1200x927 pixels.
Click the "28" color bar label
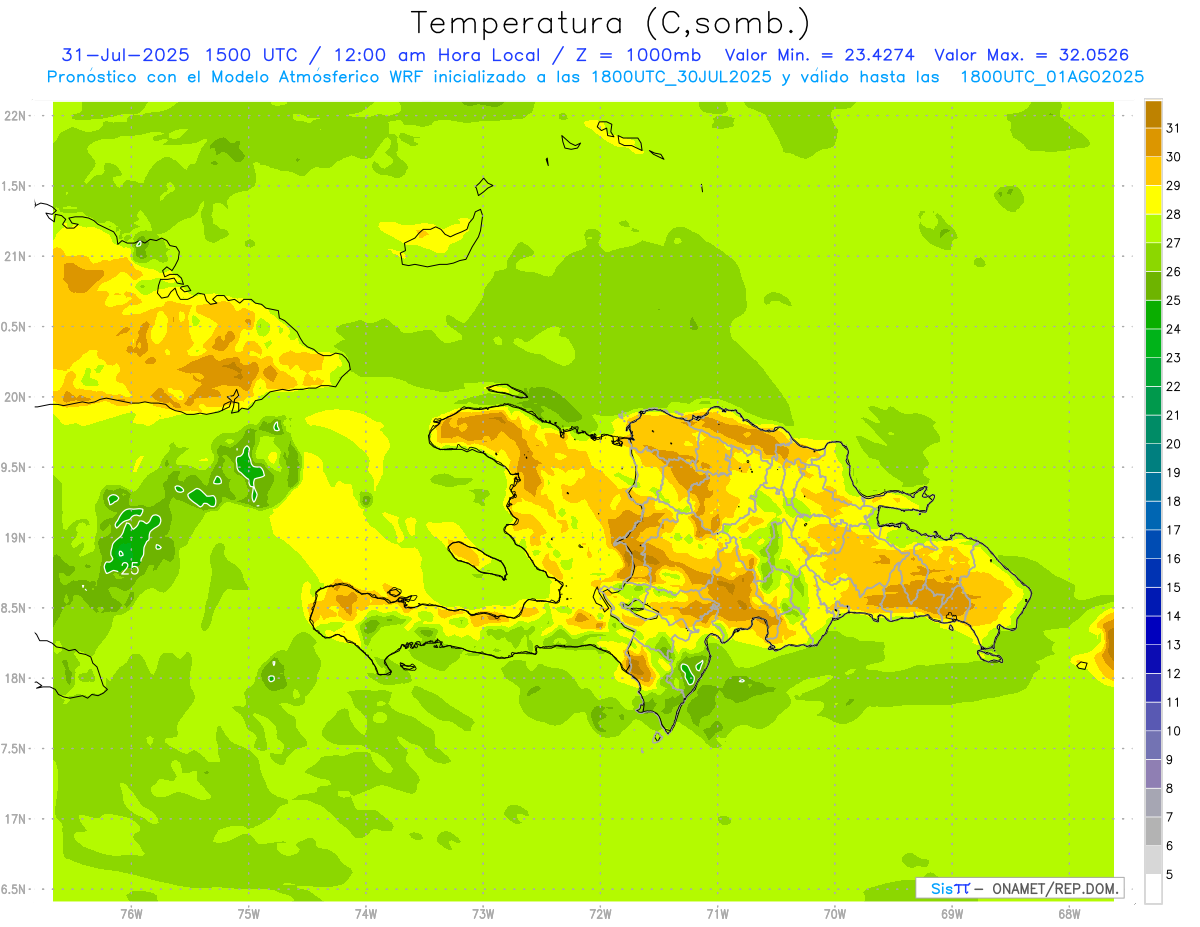point(1173,214)
